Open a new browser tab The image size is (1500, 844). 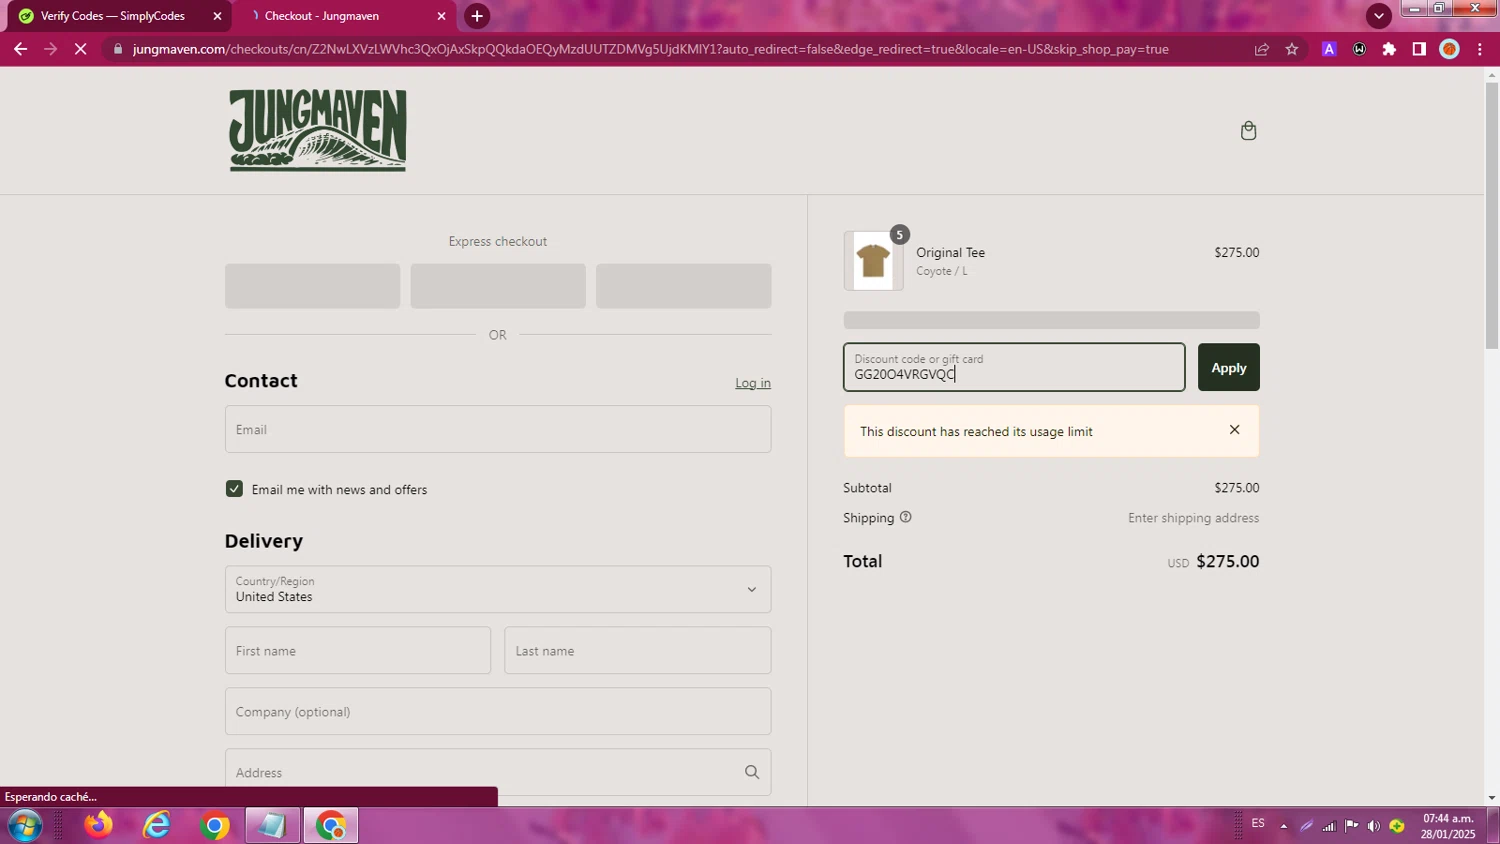coord(477,16)
